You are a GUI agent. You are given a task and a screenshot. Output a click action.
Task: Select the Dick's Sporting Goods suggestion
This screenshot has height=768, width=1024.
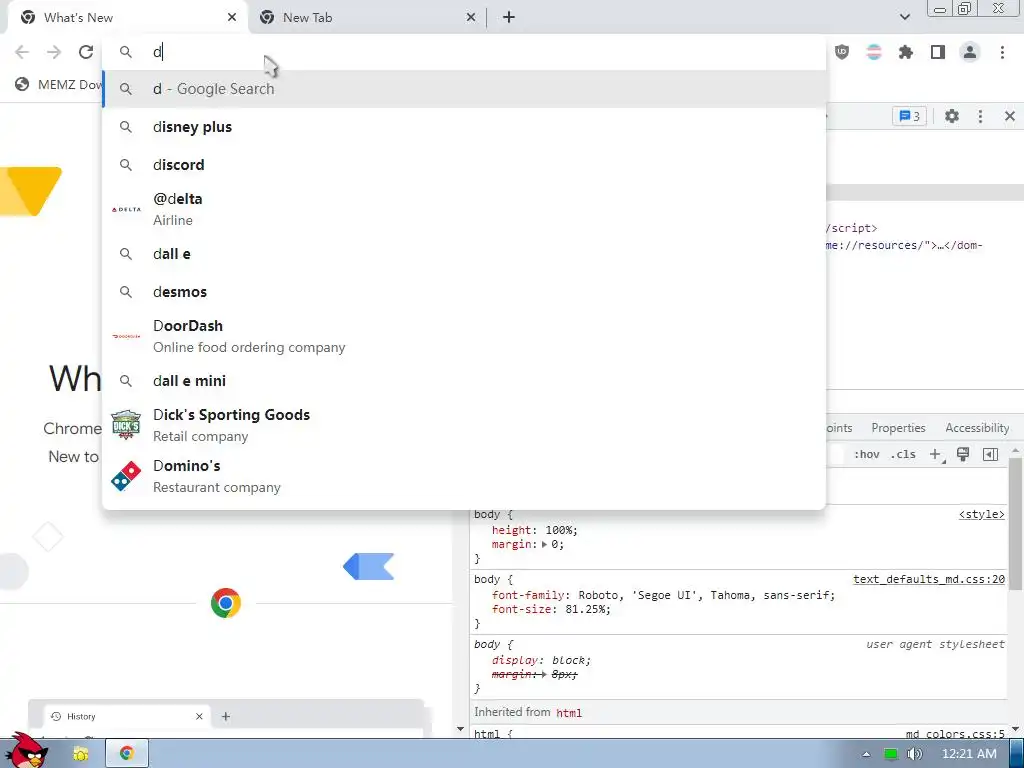[x=464, y=425]
